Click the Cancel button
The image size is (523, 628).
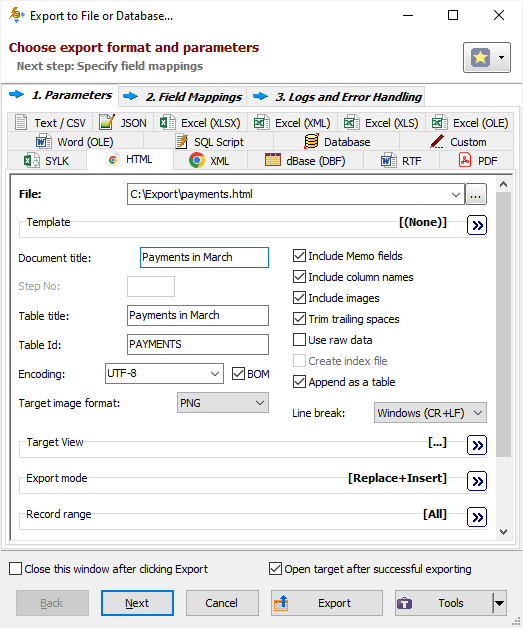[222, 603]
